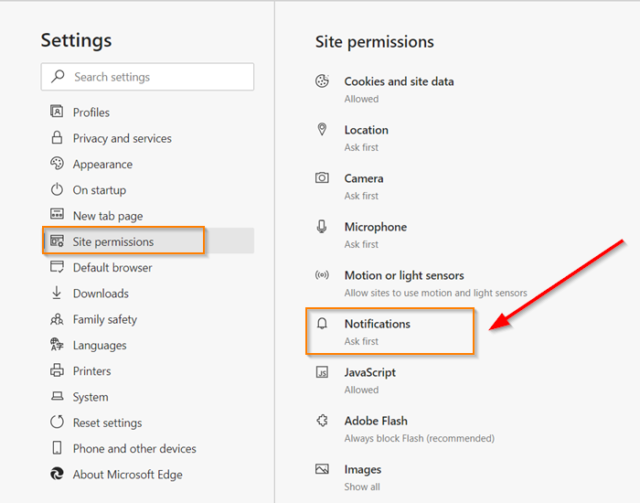Click the Printers icon in sidebar
This screenshot has width=640, height=503.
[57, 371]
